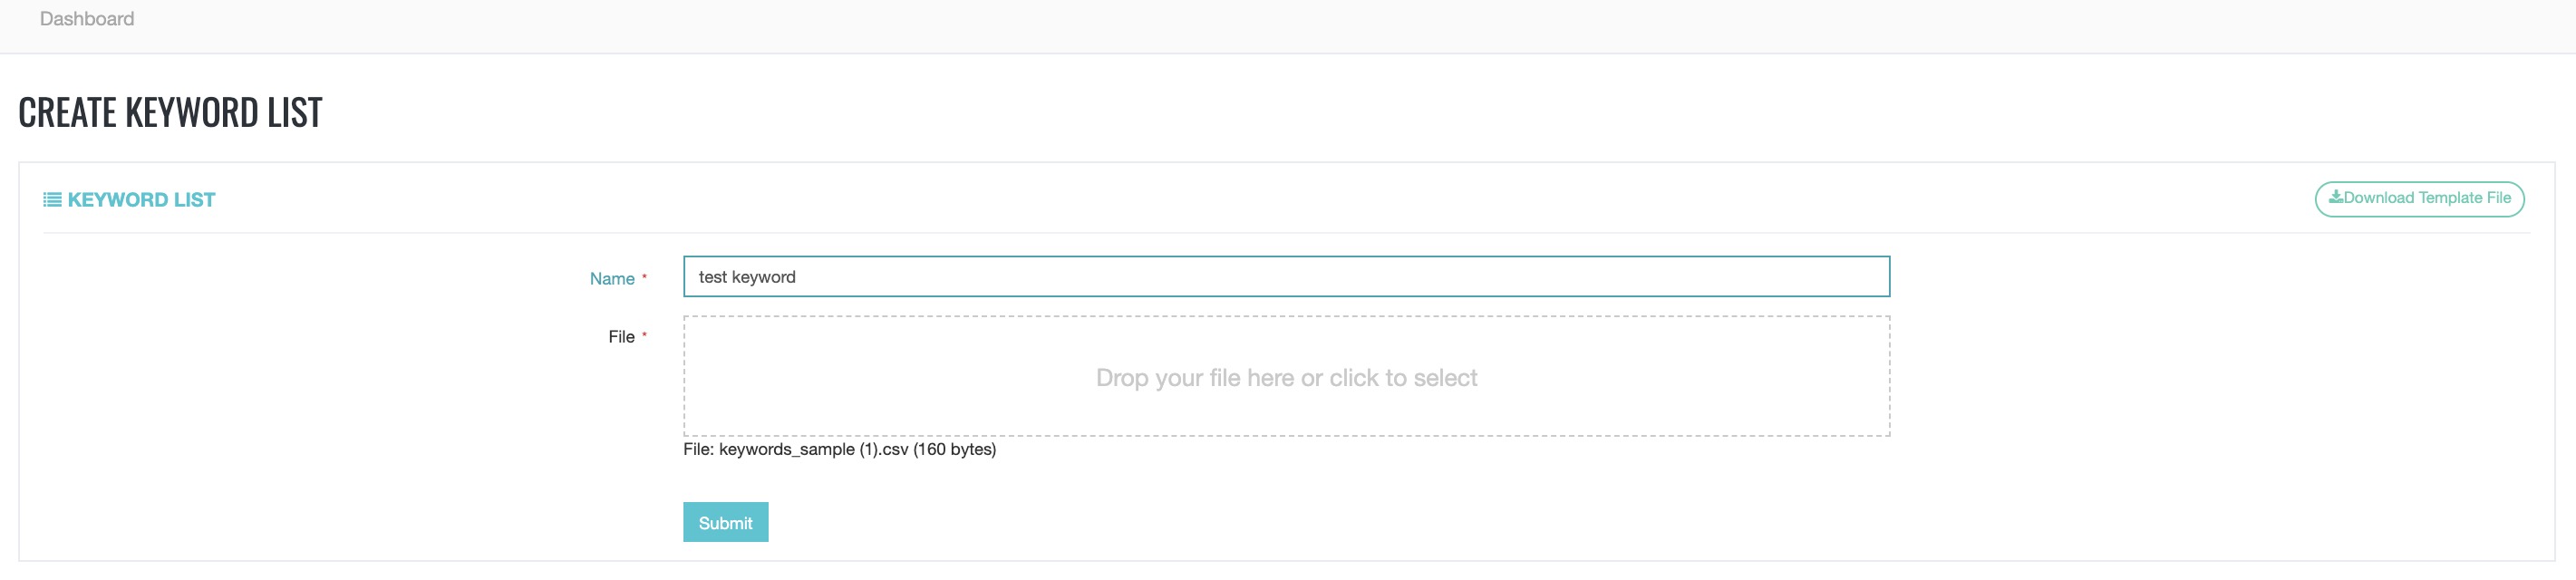Click the File field label
Screen dimensions: 2576x580
pos(621,337)
